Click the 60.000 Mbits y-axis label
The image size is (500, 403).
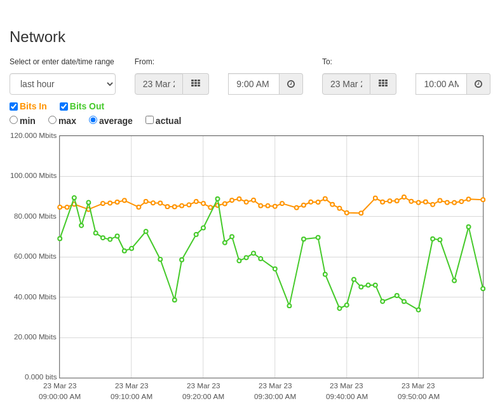coord(35,256)
